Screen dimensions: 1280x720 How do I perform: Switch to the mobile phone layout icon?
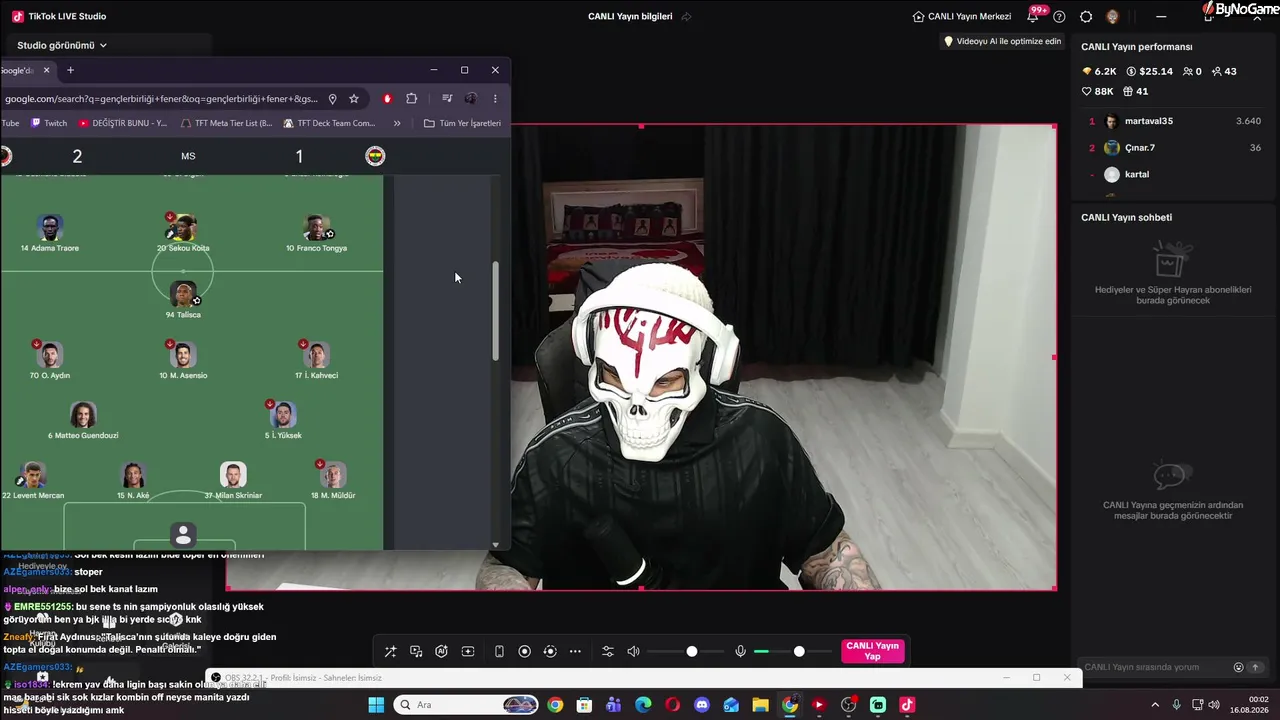pyautogui.click(x=499, y=652)
